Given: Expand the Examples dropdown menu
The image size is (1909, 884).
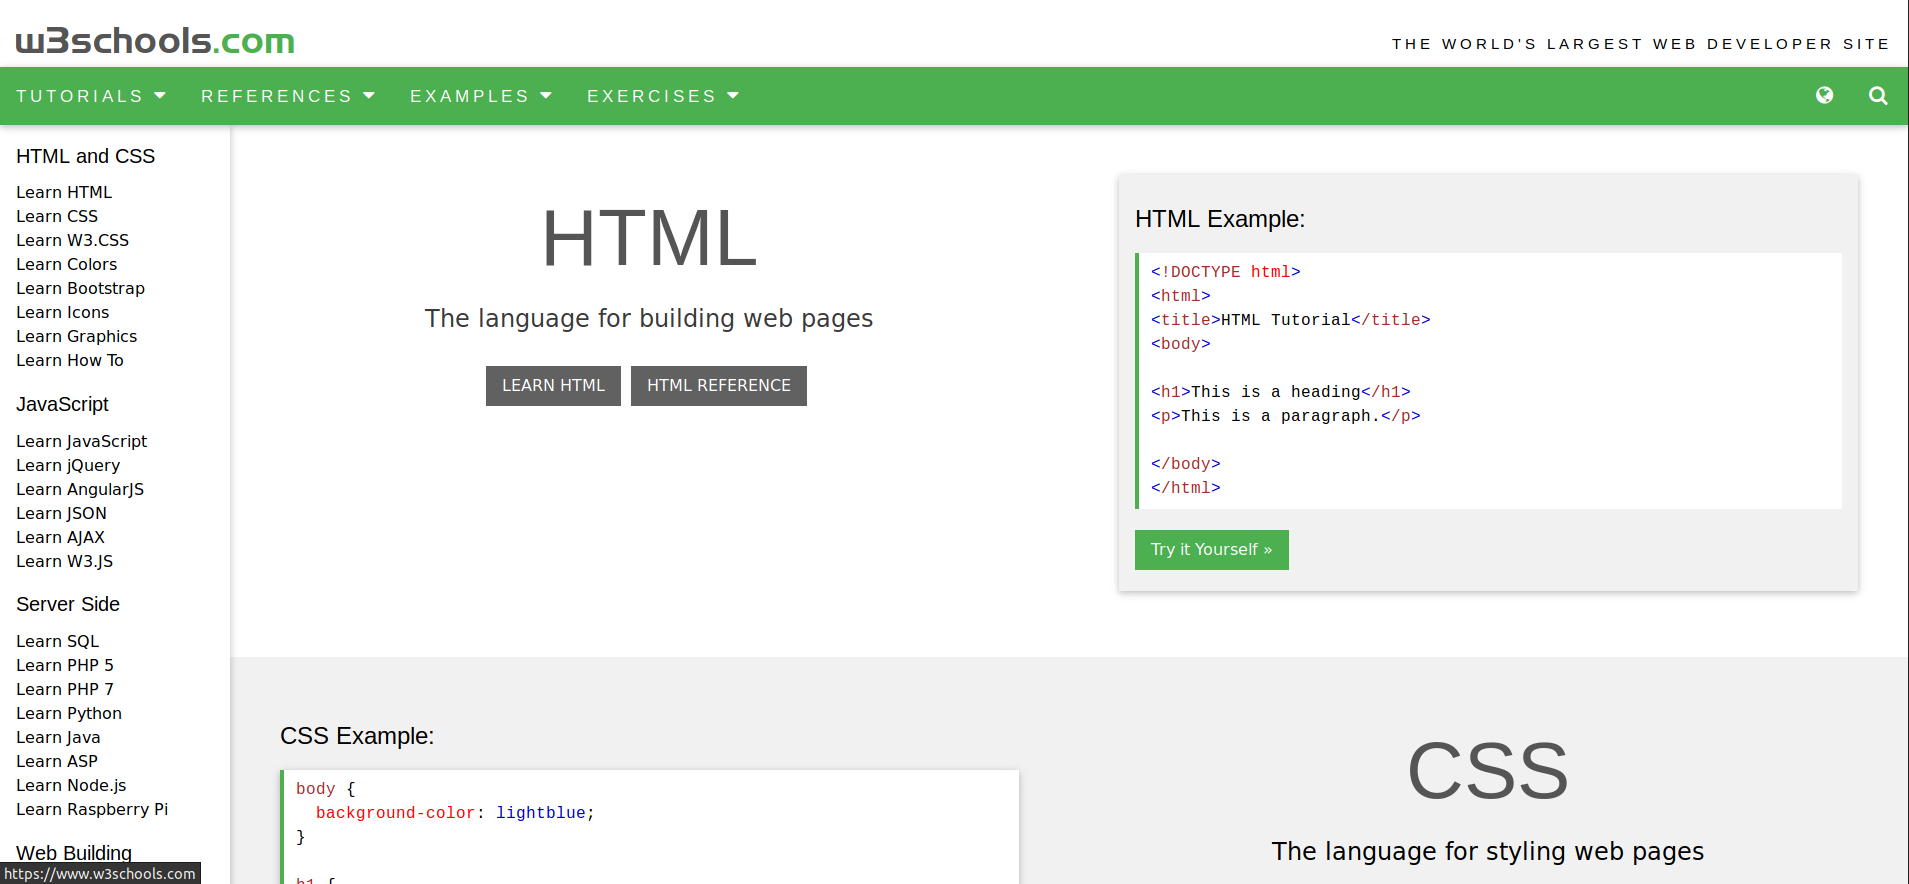Looking at the screenshot, I should [481, 96].
